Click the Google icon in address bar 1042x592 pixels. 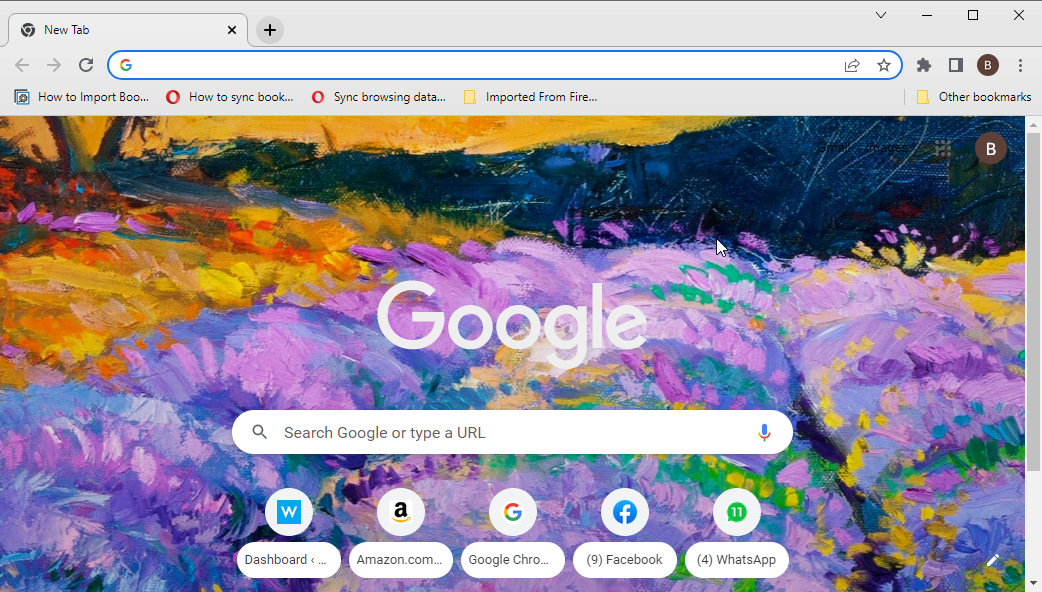point(126,65)
